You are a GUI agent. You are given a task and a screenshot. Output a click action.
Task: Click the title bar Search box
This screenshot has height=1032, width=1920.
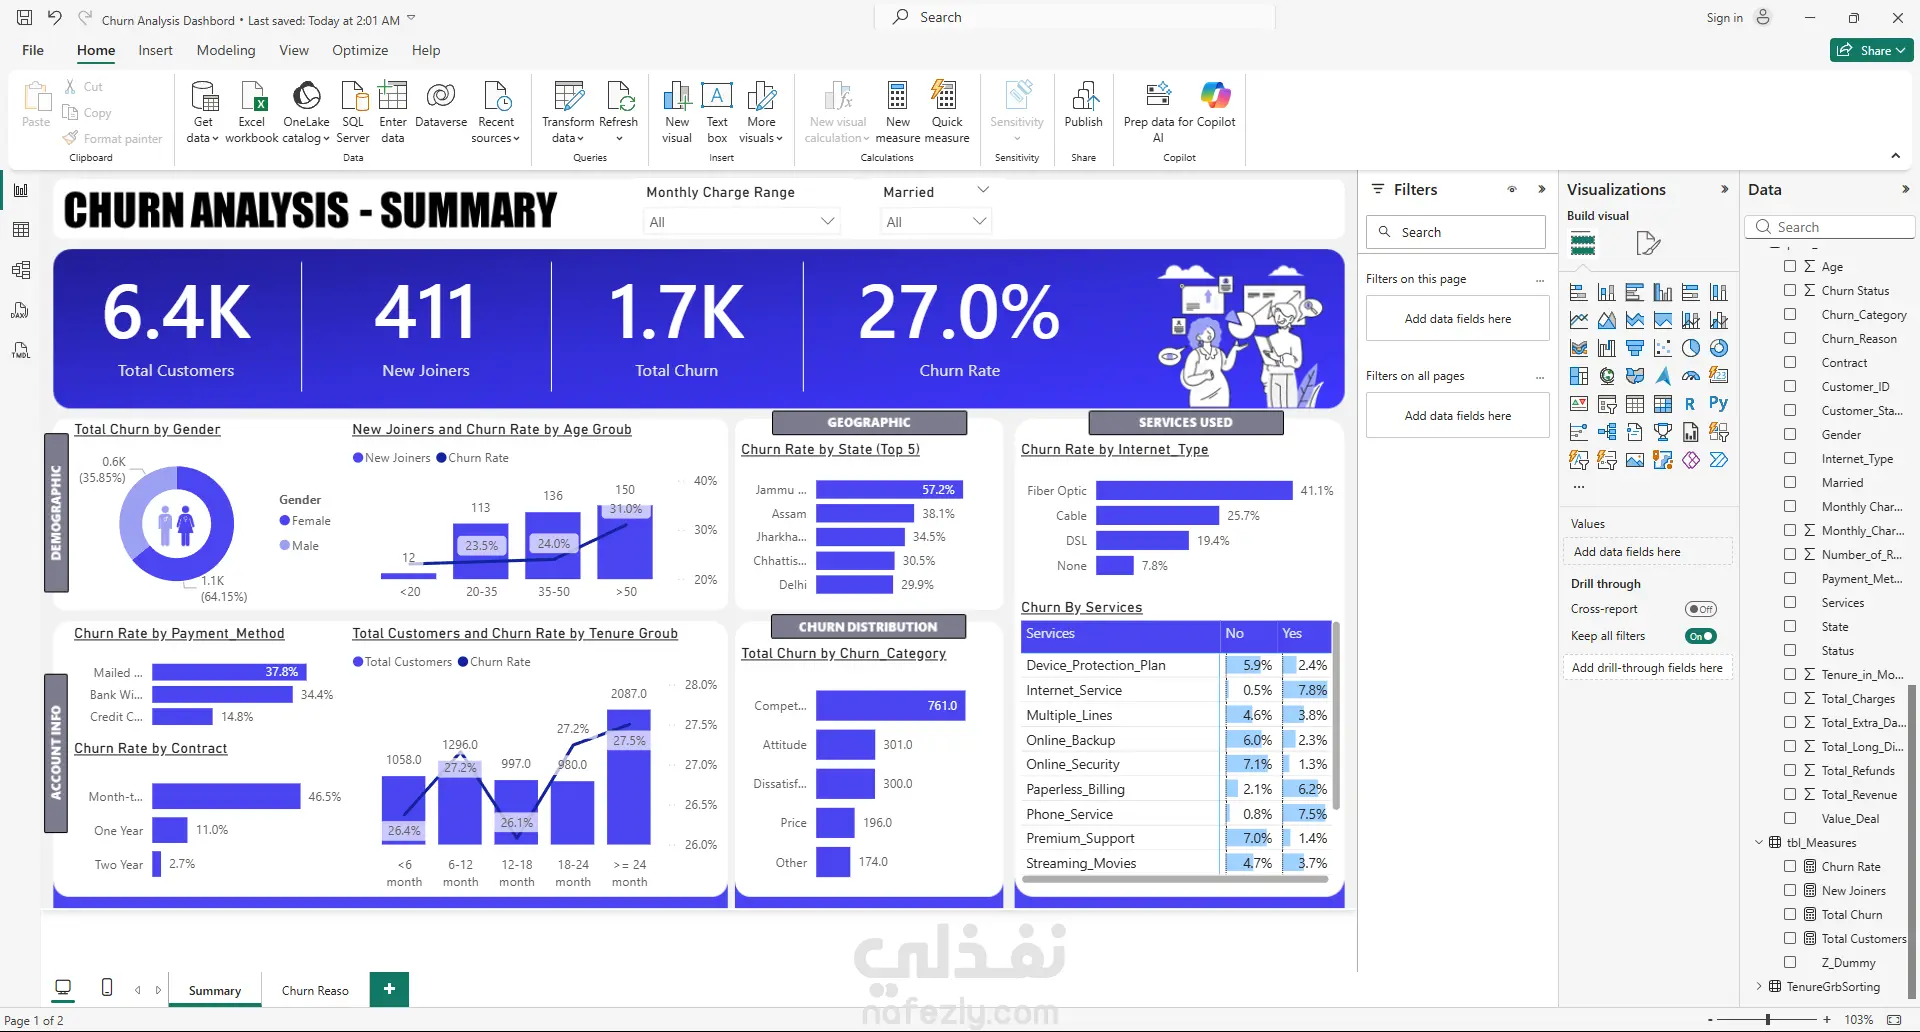click(1075, 17)
